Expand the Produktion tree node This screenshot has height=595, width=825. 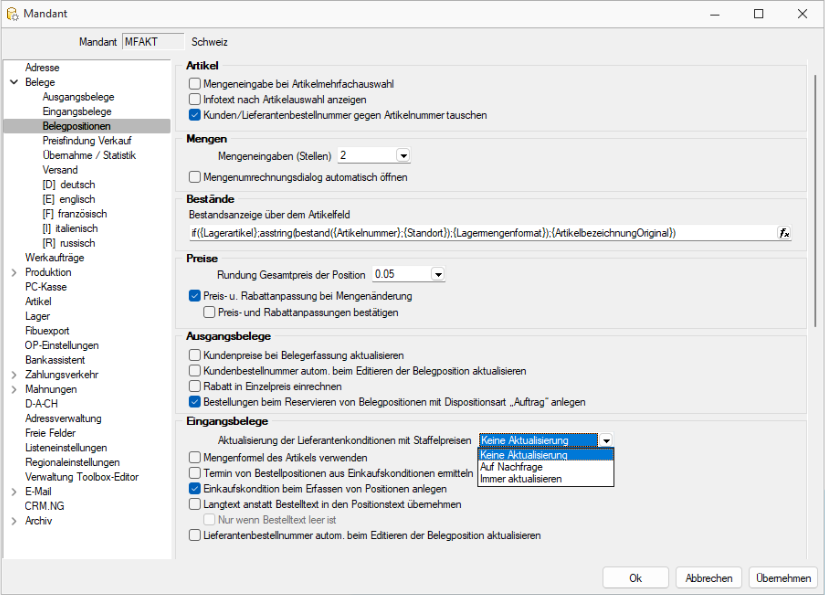(x=13, y=272)
